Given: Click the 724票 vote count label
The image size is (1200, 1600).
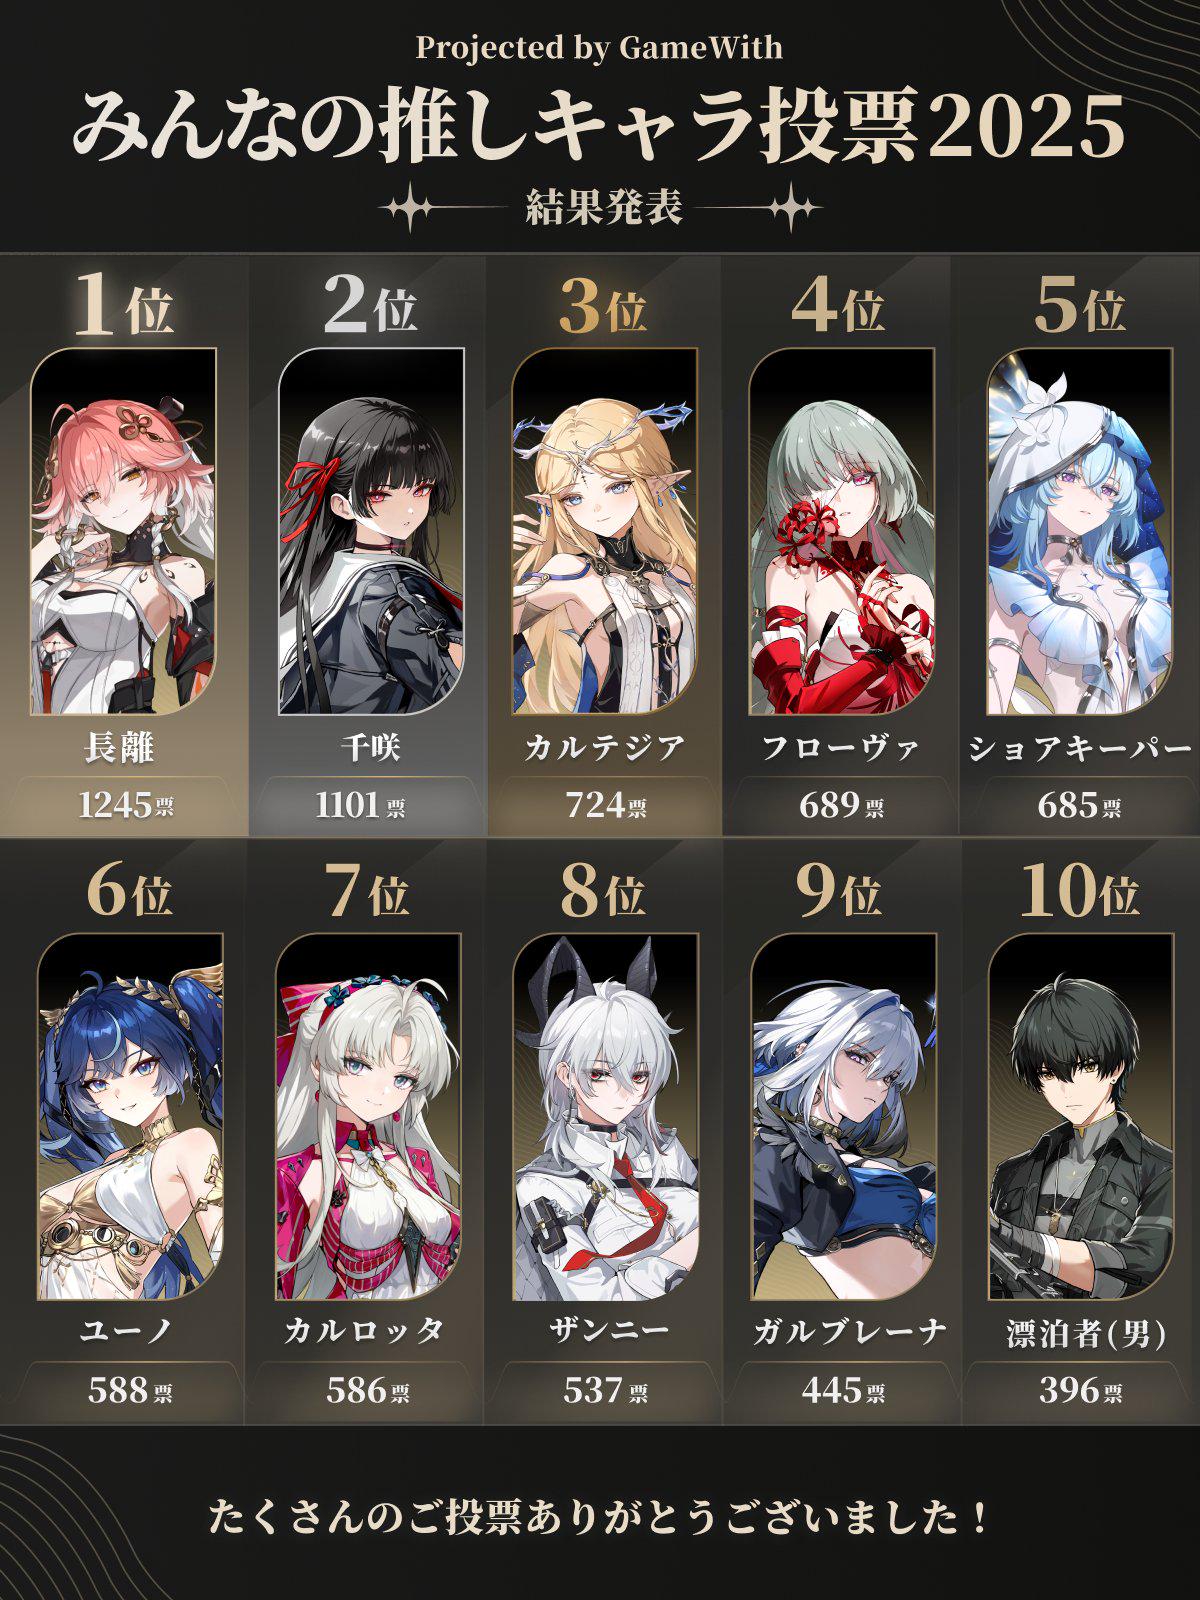Looking at the screenshot, I should pyautogui.click(x=606, y=804).
